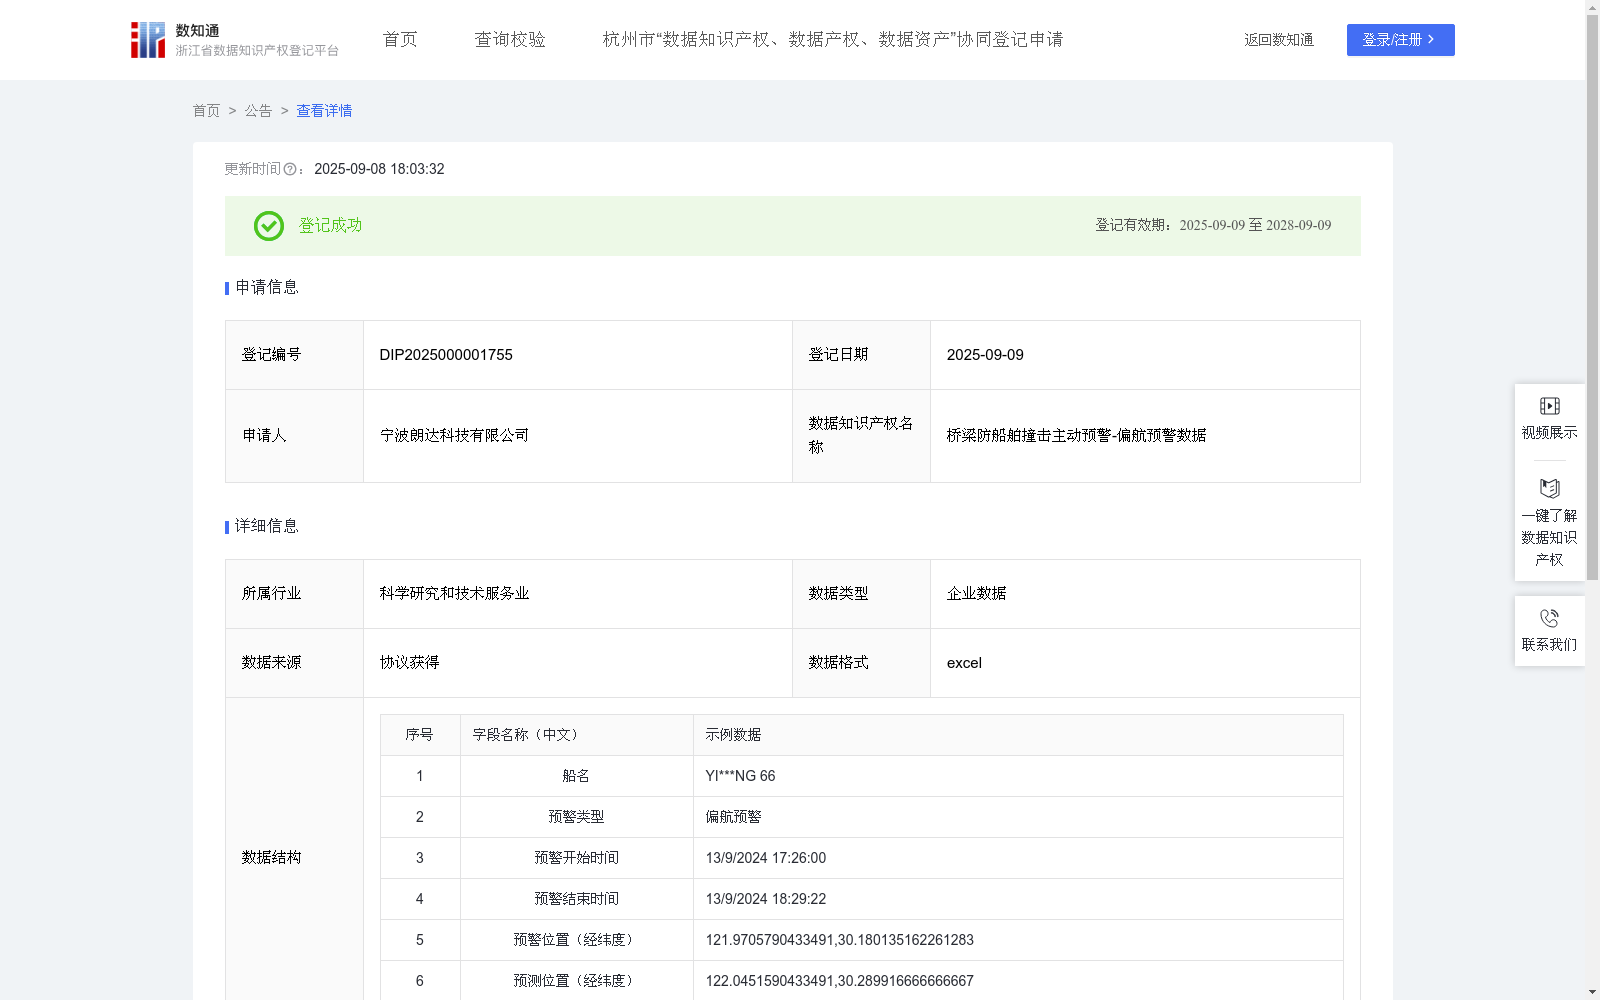Viewport: 1600px width, 1000px height.
Task: Click the 视频展示 label in the sidebar
Action: 1550,433
